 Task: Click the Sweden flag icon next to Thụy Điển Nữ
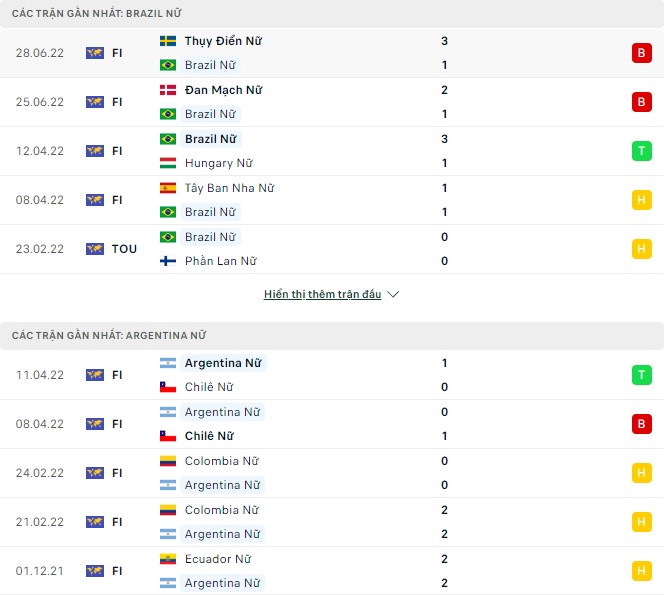168,42
